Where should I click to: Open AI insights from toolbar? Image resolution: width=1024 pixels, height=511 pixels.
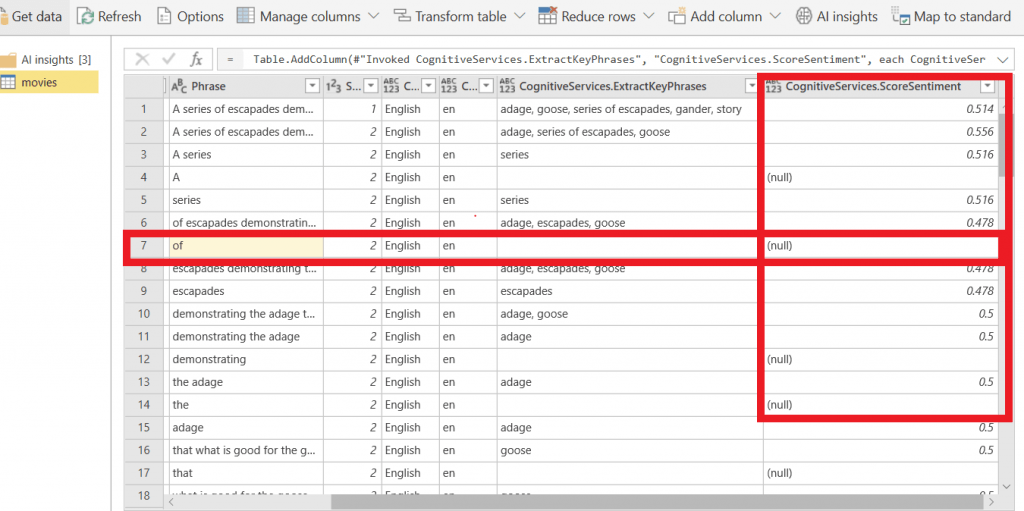point(837,16)
